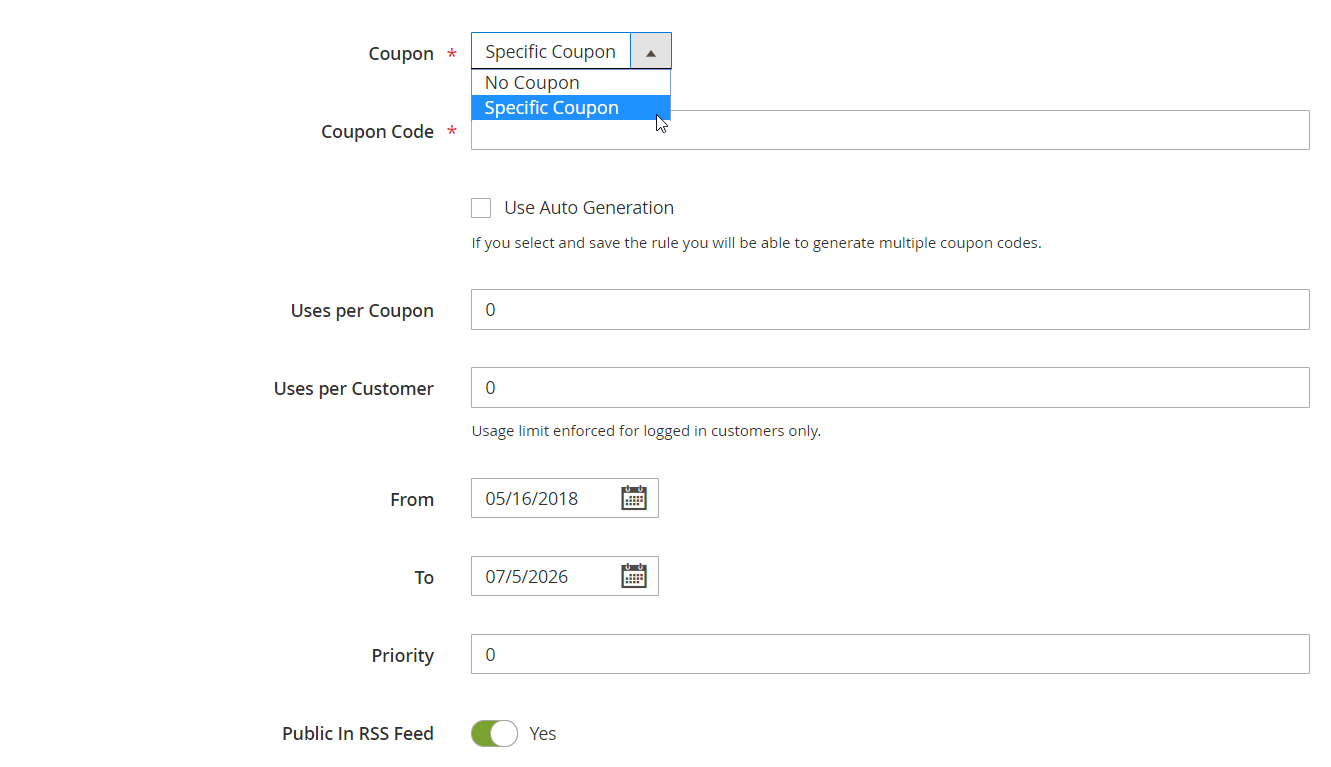Click the To date input showing 07/5/2026

point(545,576)
